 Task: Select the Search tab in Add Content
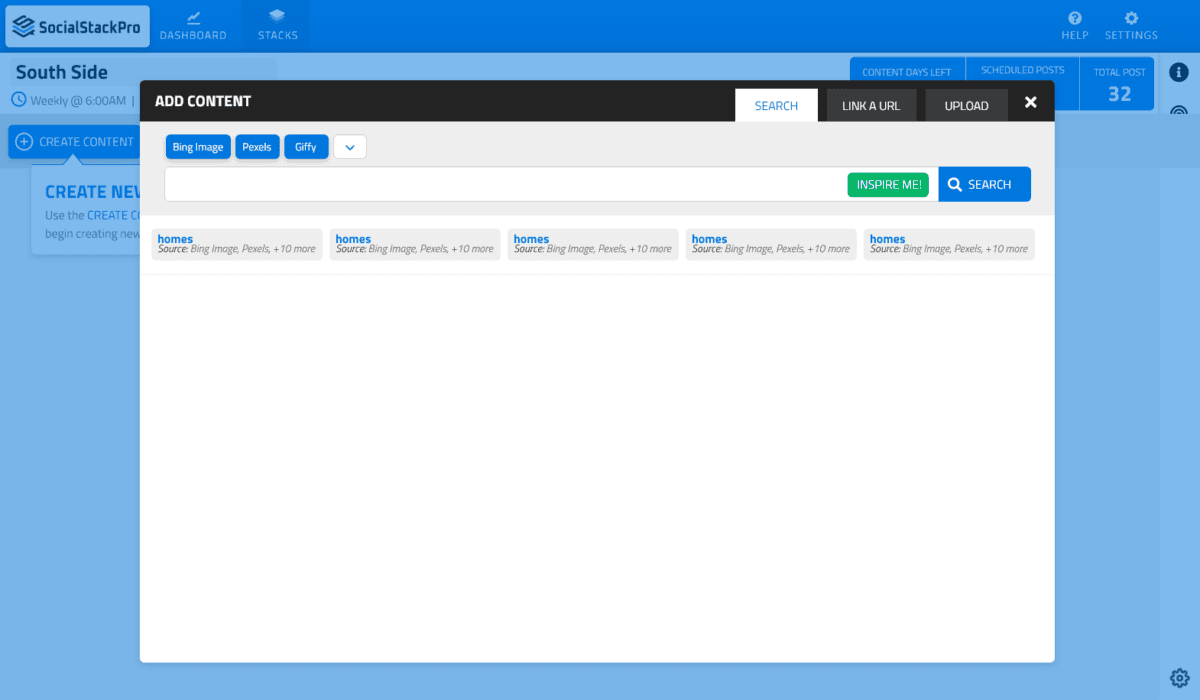coord(776,105)
